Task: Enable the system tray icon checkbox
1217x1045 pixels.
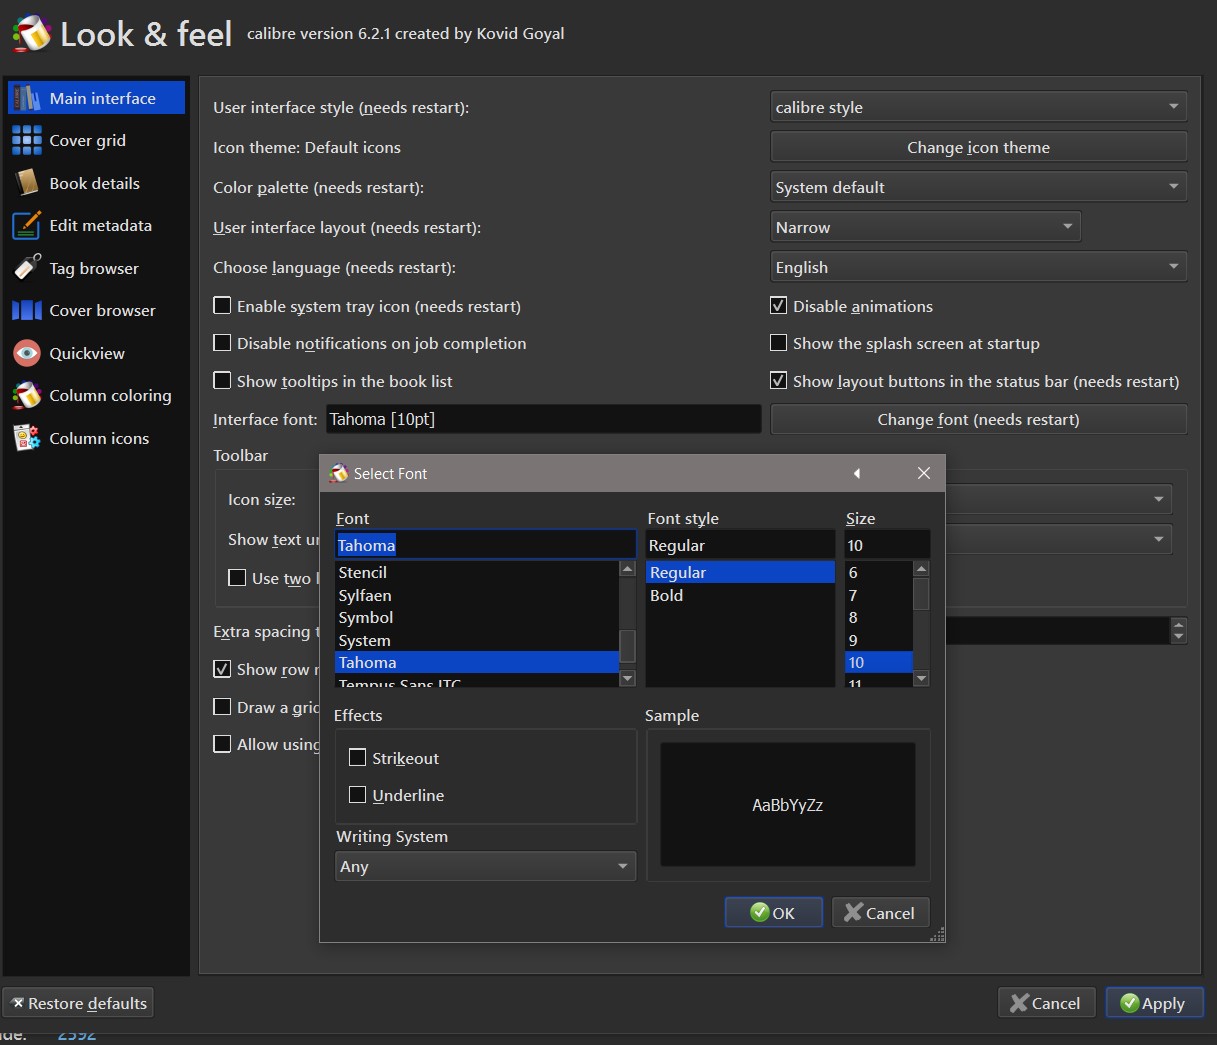Action: point(223,306)
